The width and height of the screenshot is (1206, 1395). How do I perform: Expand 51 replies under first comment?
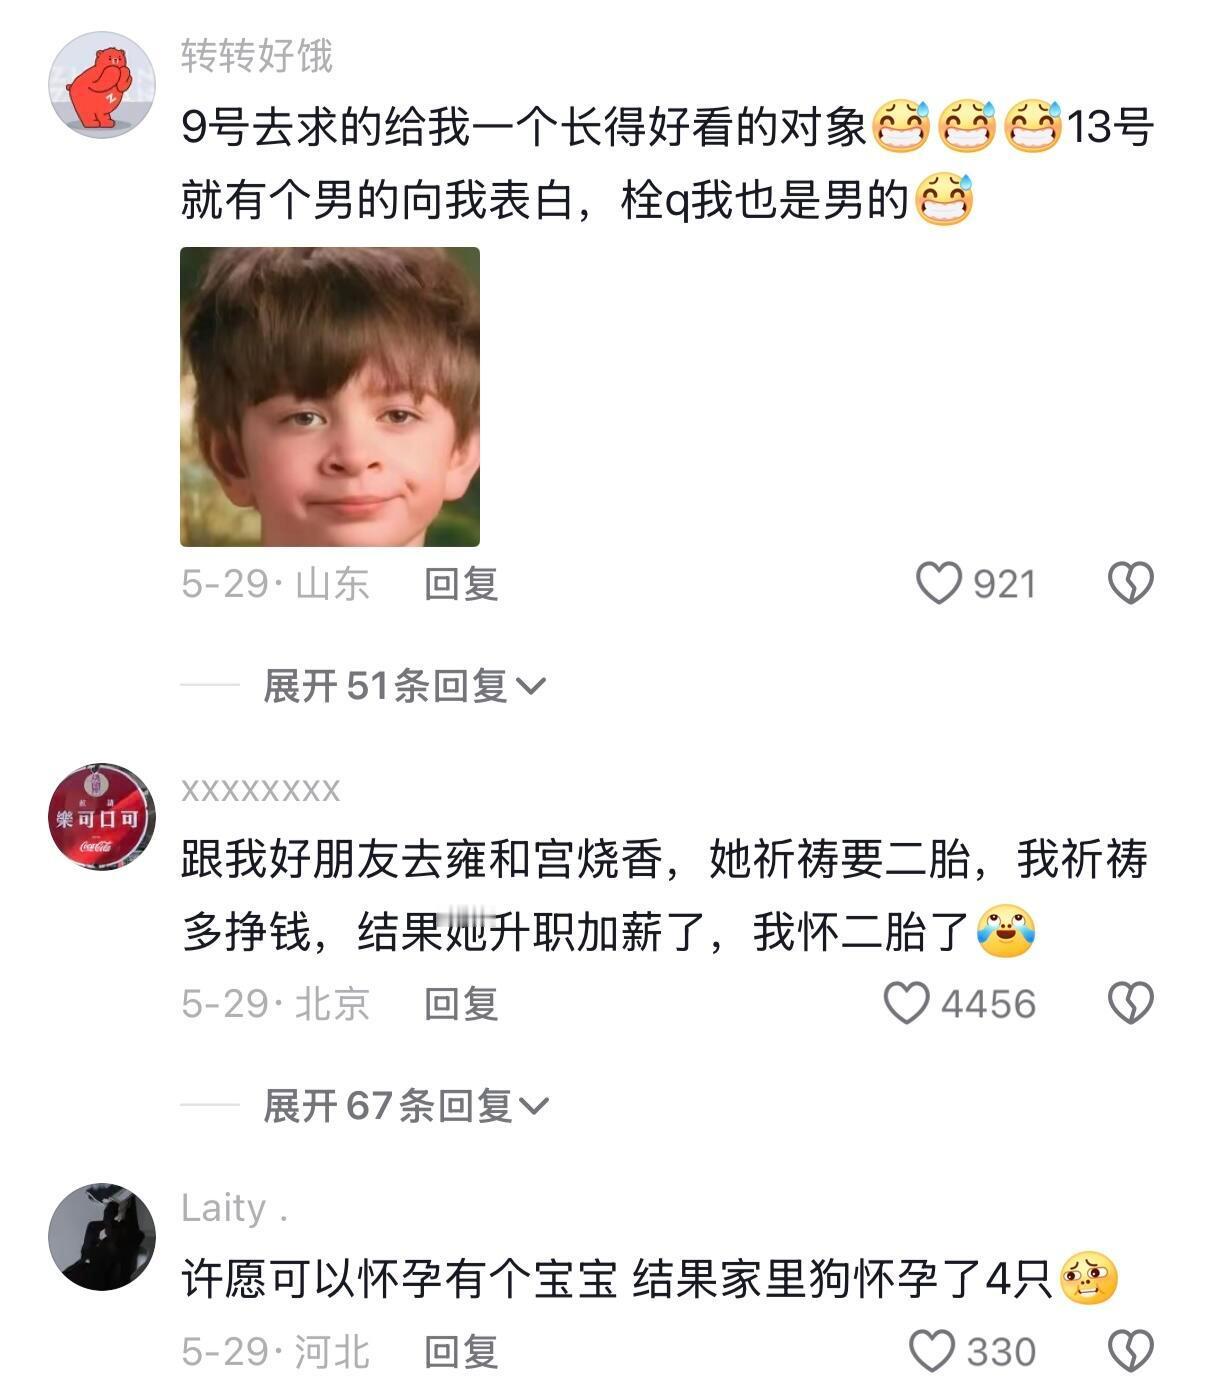404,686
